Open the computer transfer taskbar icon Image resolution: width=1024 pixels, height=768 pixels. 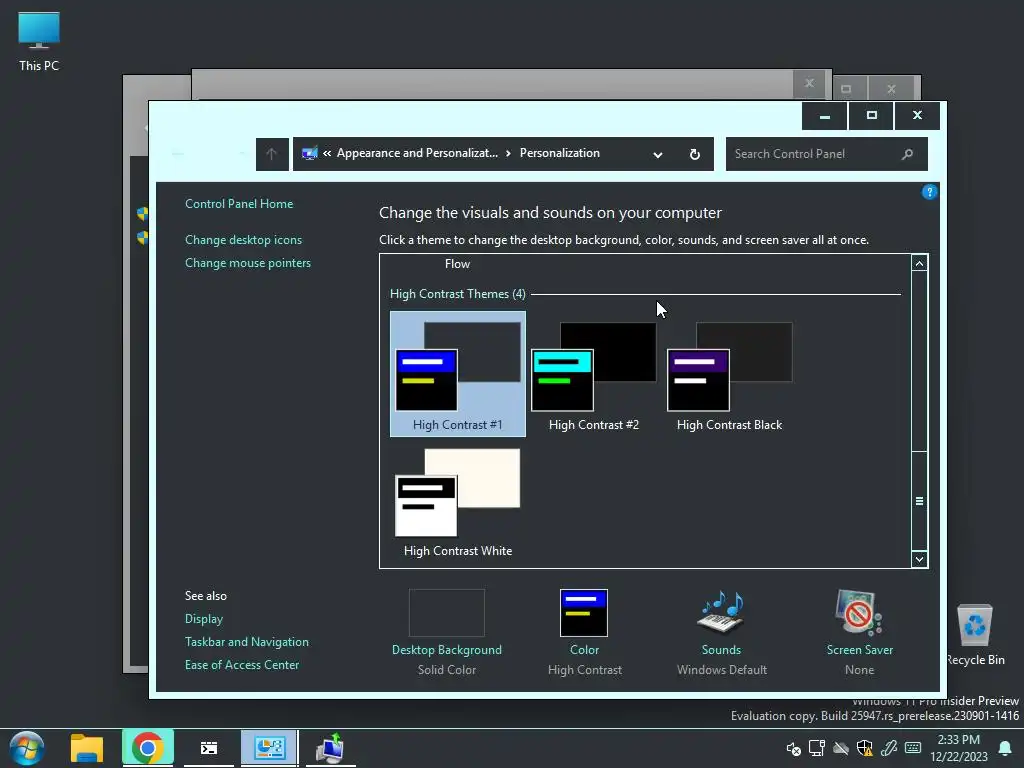[330, 748]
